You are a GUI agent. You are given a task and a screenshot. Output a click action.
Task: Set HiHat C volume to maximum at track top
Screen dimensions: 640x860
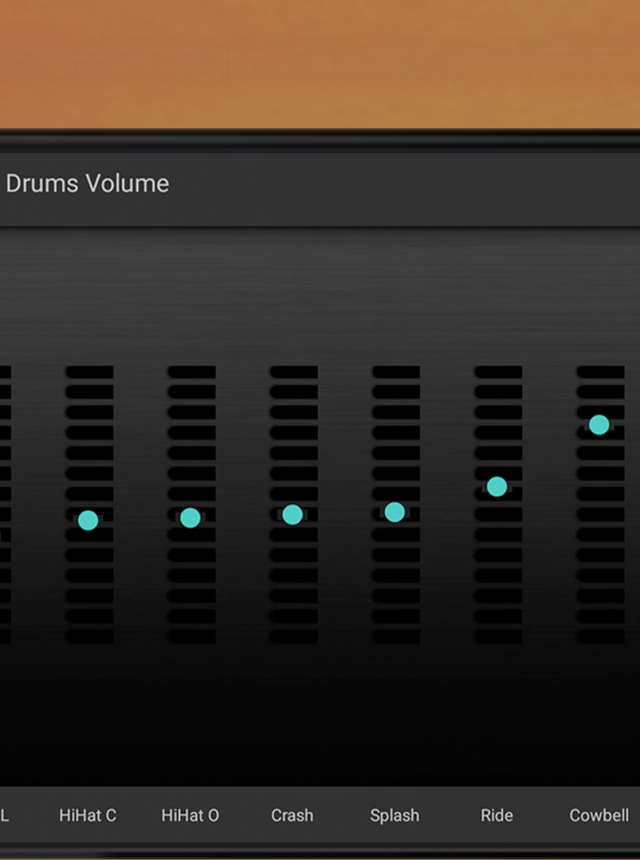click(x=89, y=373)
